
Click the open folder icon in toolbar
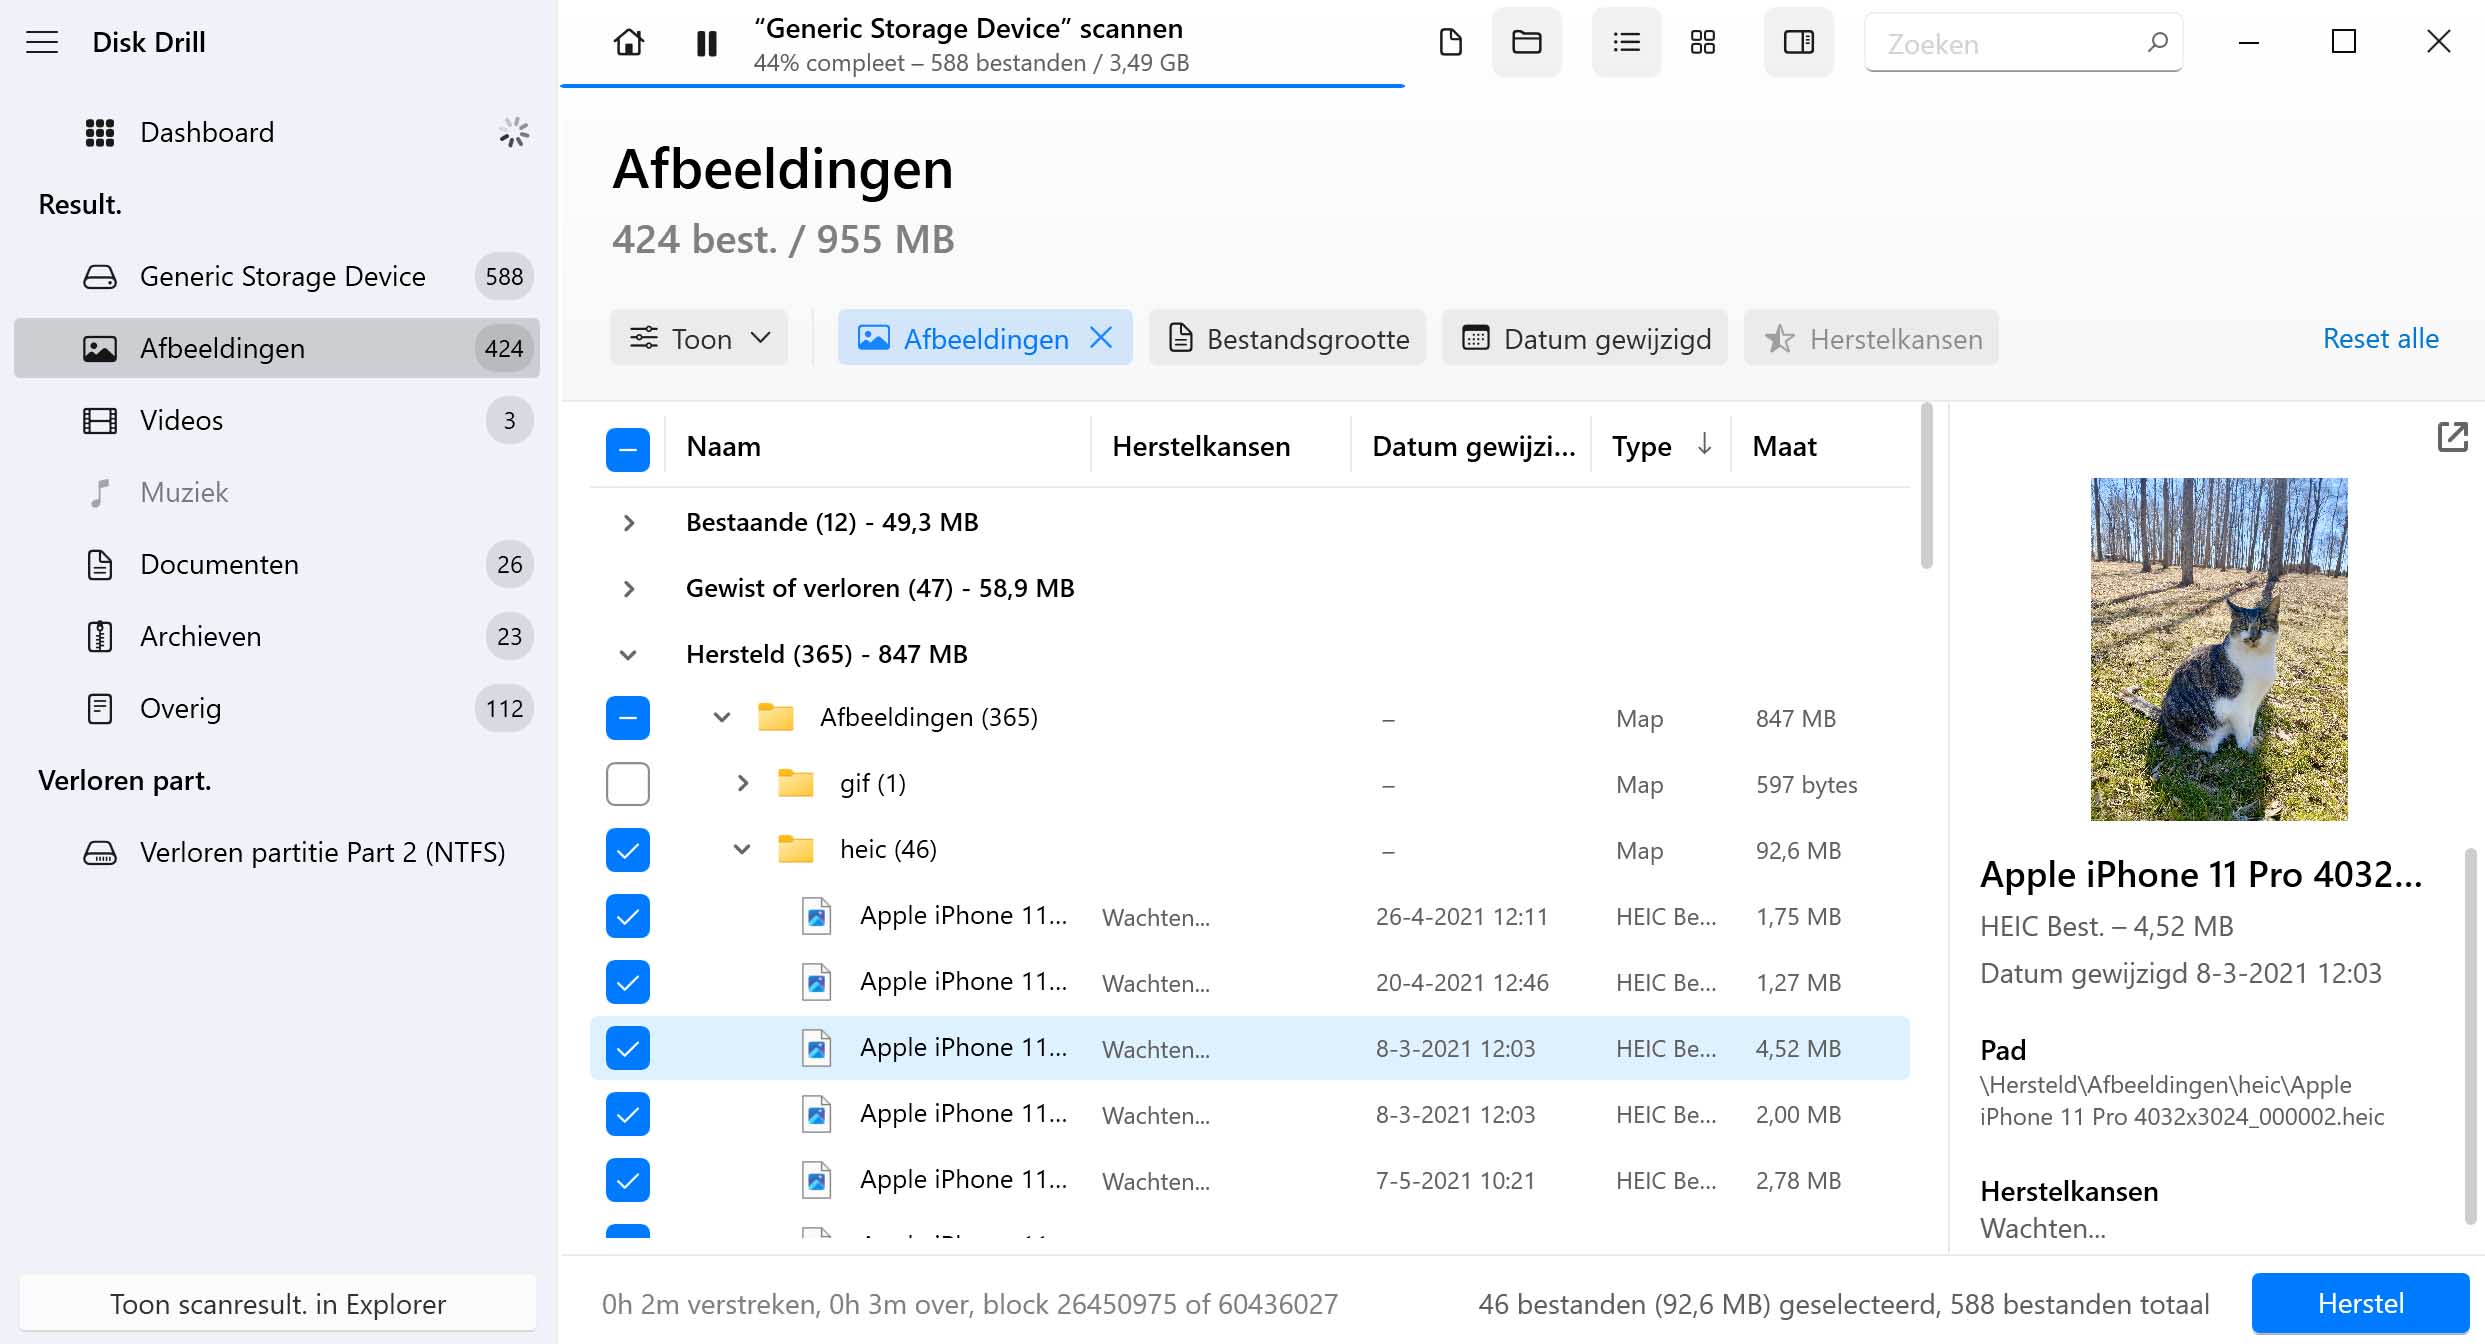(1522, 43)
